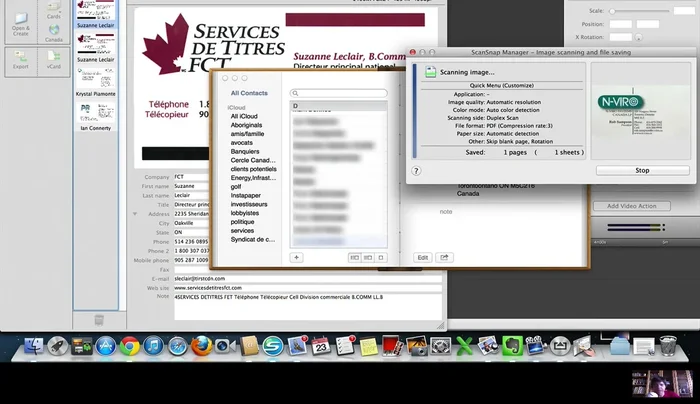Screen dimensions: 700x404
Task: Click the Cards toolbar icon
Action: 54,11
